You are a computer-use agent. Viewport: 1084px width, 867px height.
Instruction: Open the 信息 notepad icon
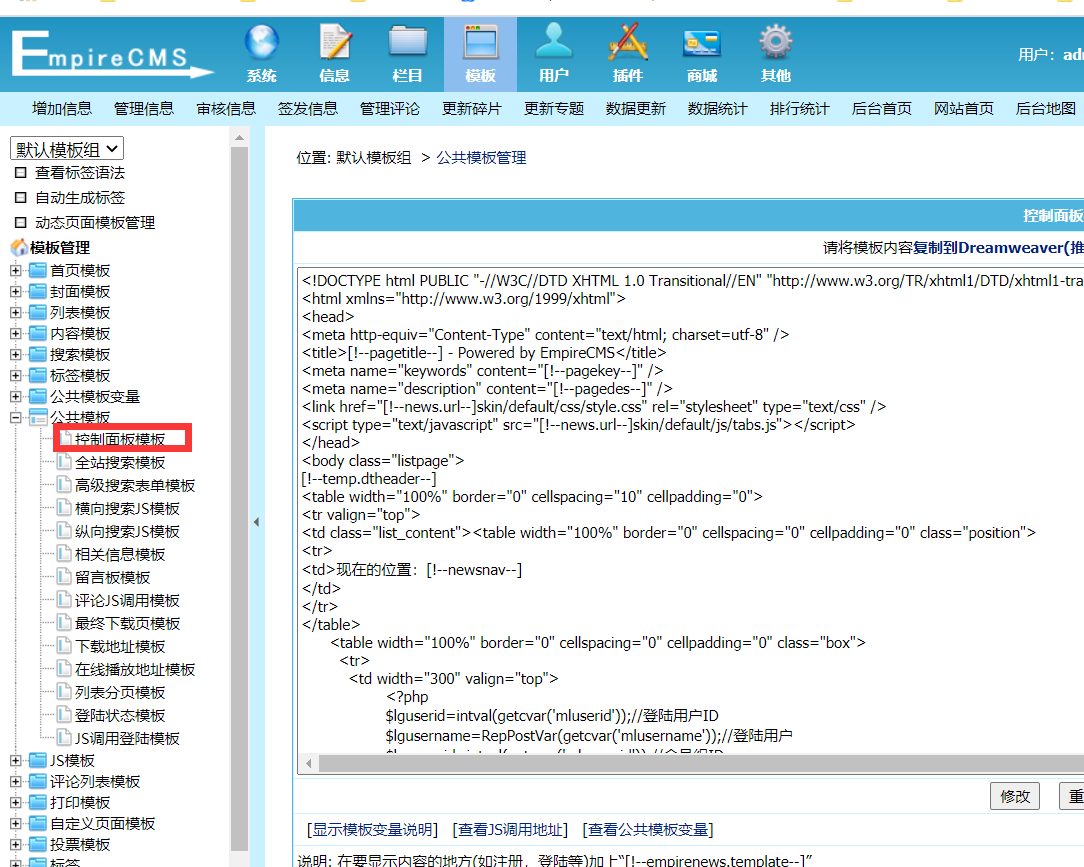pyautogui.click(x=335, y=41)
